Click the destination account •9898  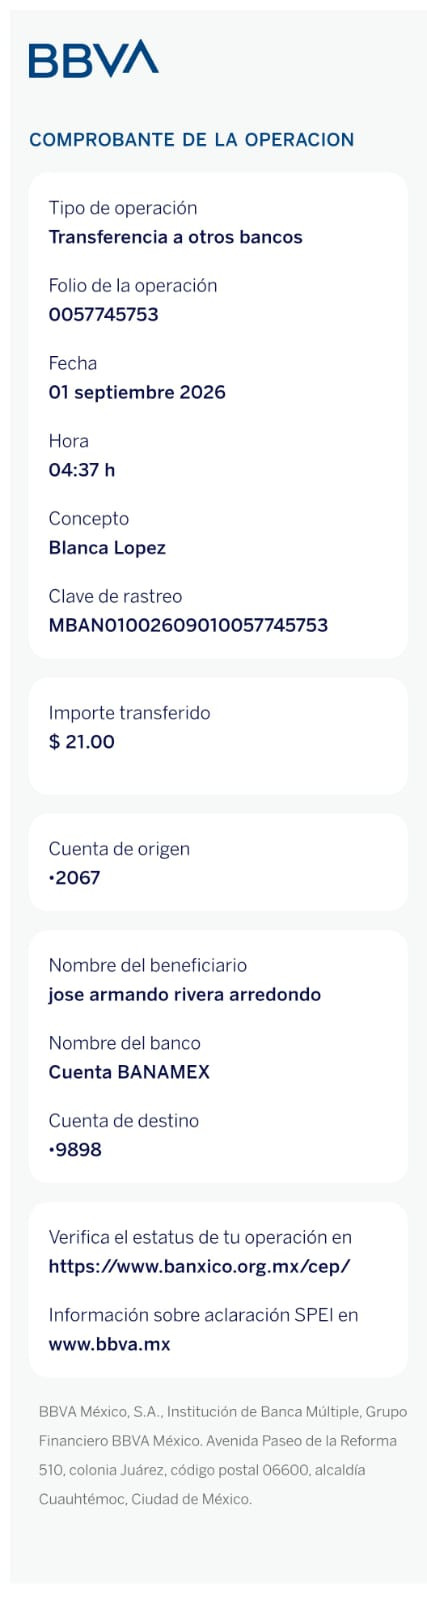(75, 1150)
